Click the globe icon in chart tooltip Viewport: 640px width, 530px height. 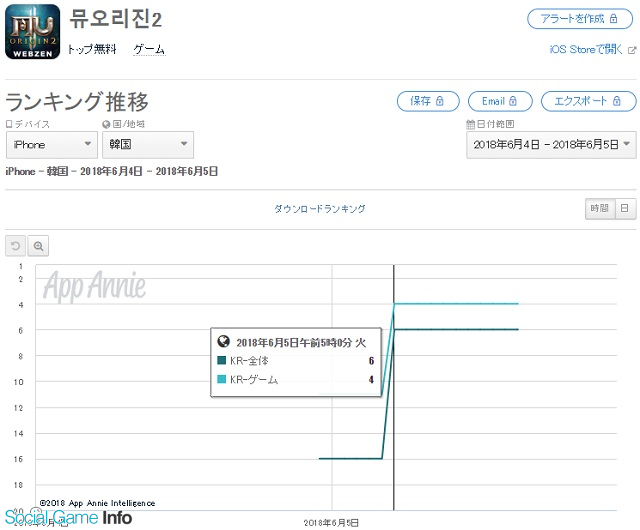pyautogui.click(x=223, y=341)
